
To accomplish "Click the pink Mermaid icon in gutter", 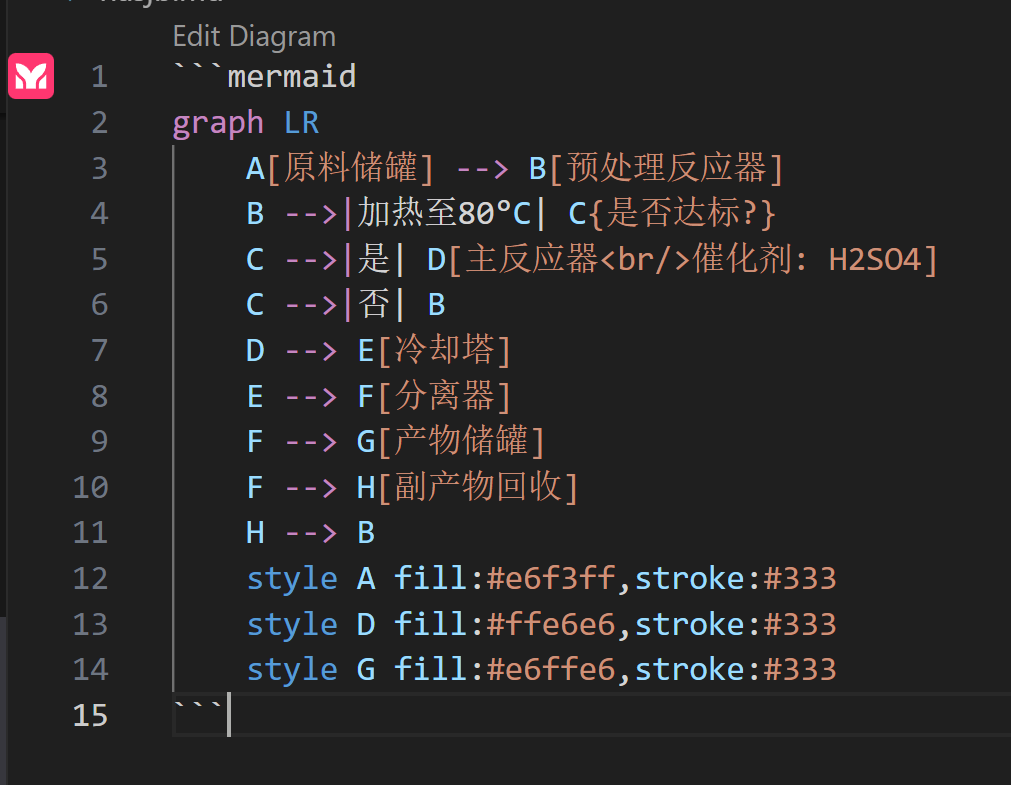I will click(x=31, y=76).
